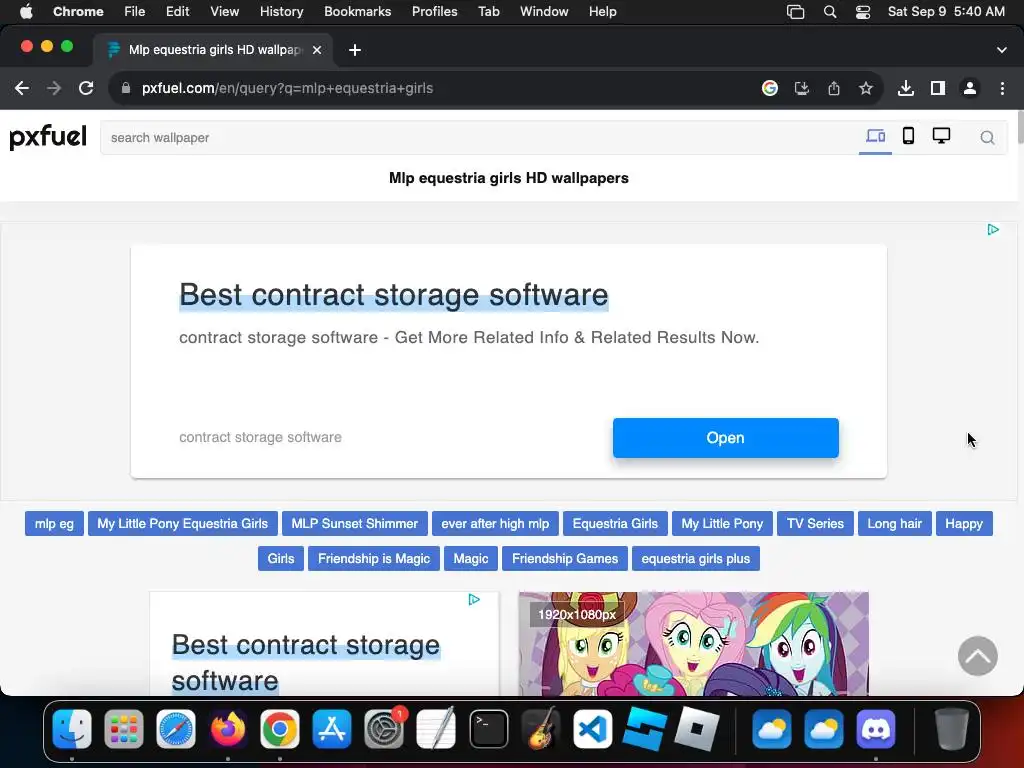The height and width of the screenshot is (768, 1024).
Task: Share this page via share icon
Action: [834, 88]
